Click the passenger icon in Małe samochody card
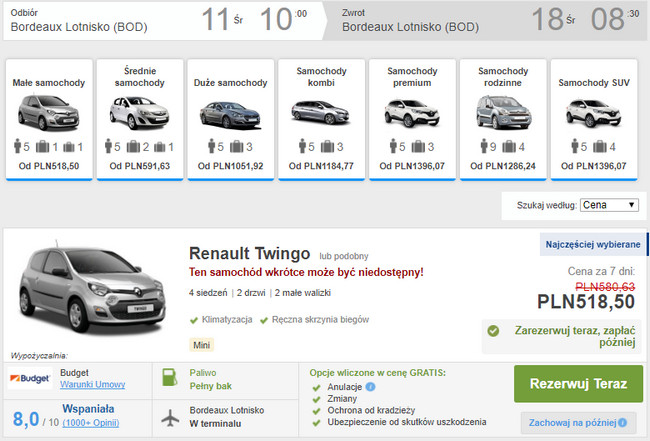650x441 pixels. pos(17,146)
